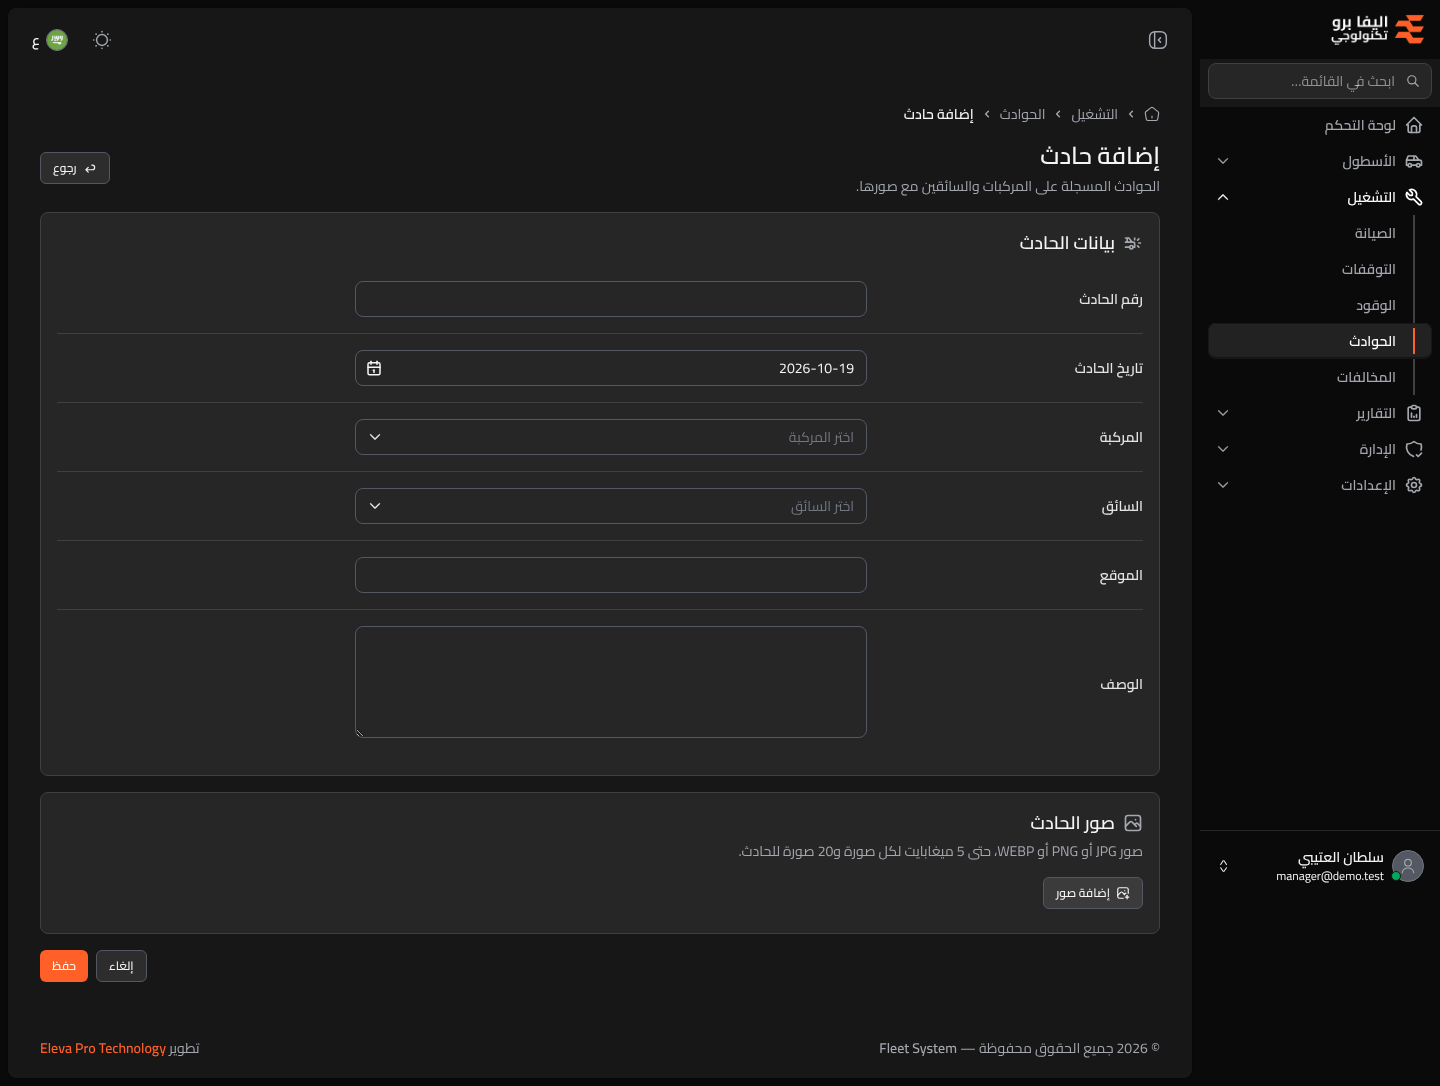Viewport: 1440px width, 1086px height.
Task: Focus the رقم الحادث input field
Action: 611,299
